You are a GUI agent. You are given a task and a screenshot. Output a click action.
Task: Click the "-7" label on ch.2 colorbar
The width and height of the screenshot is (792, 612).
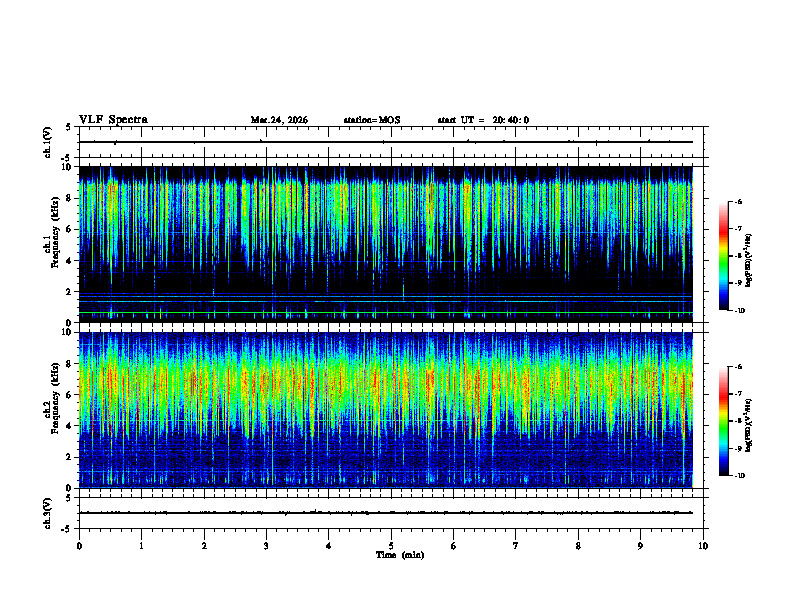click(x=738, y=394)
